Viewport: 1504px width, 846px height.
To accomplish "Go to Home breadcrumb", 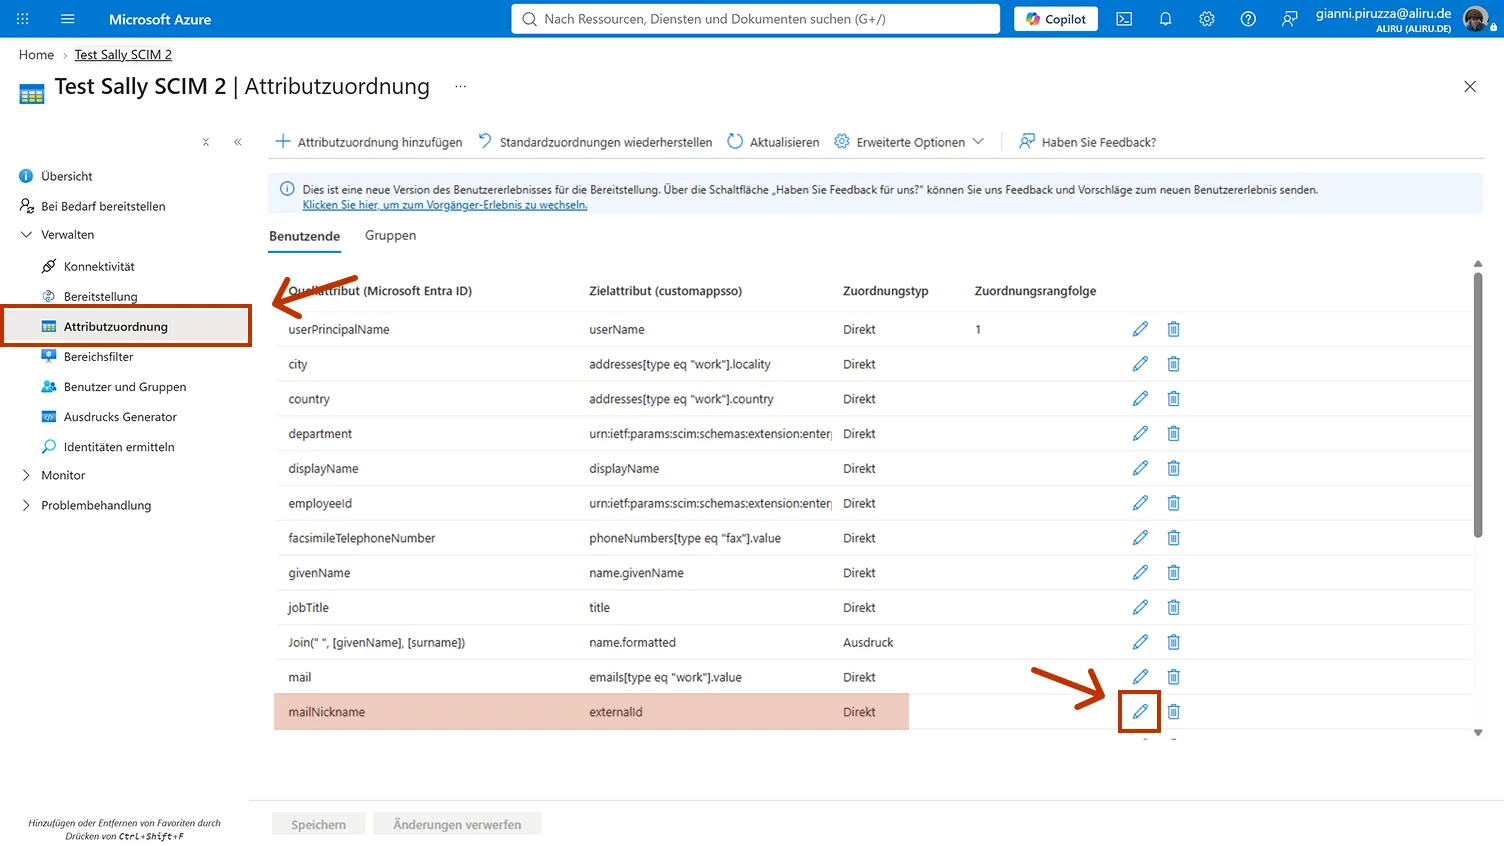I will point(36,55).
